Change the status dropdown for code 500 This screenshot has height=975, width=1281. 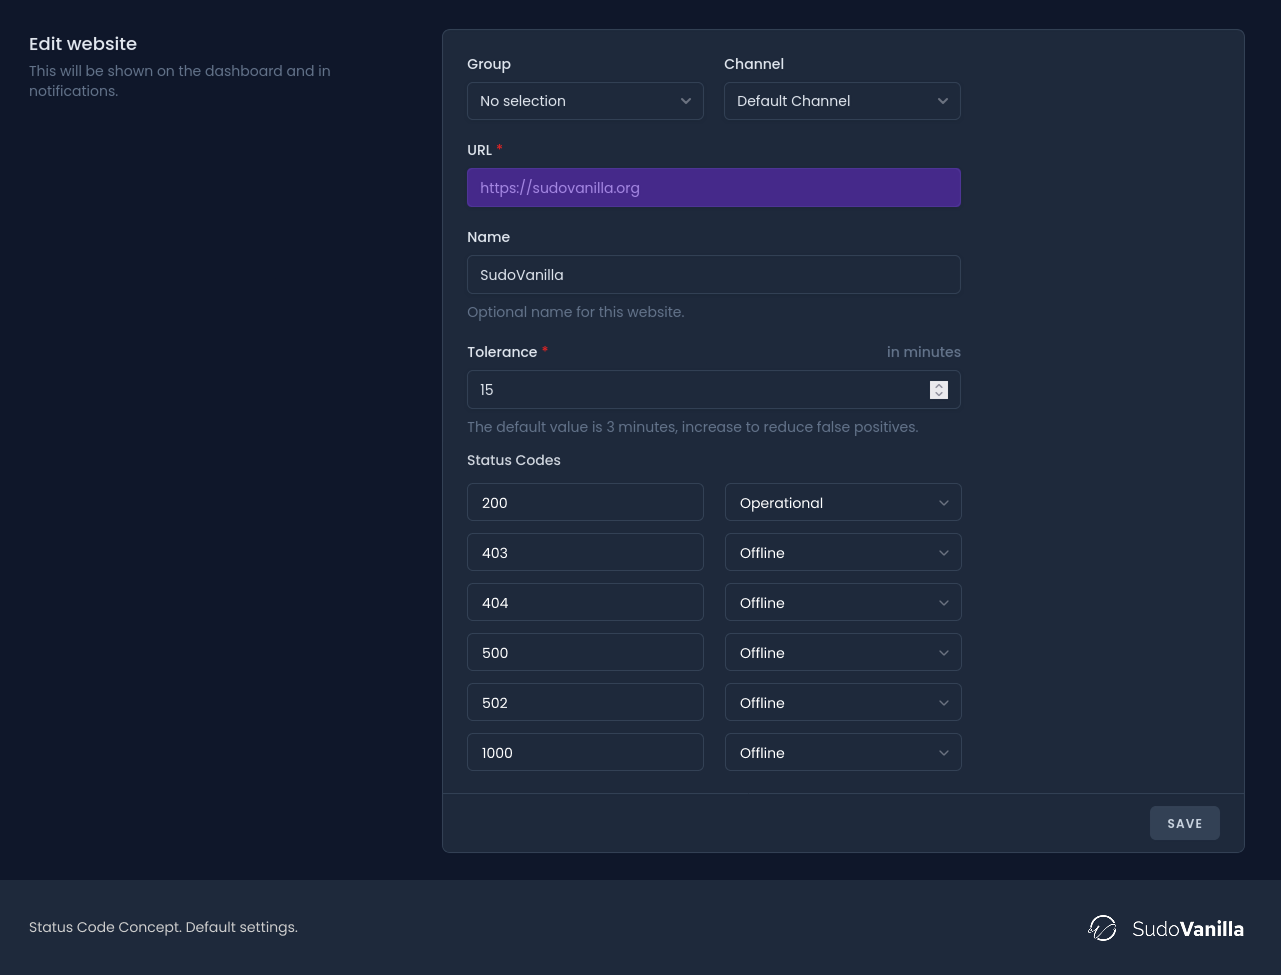click(x=843, y=653)
